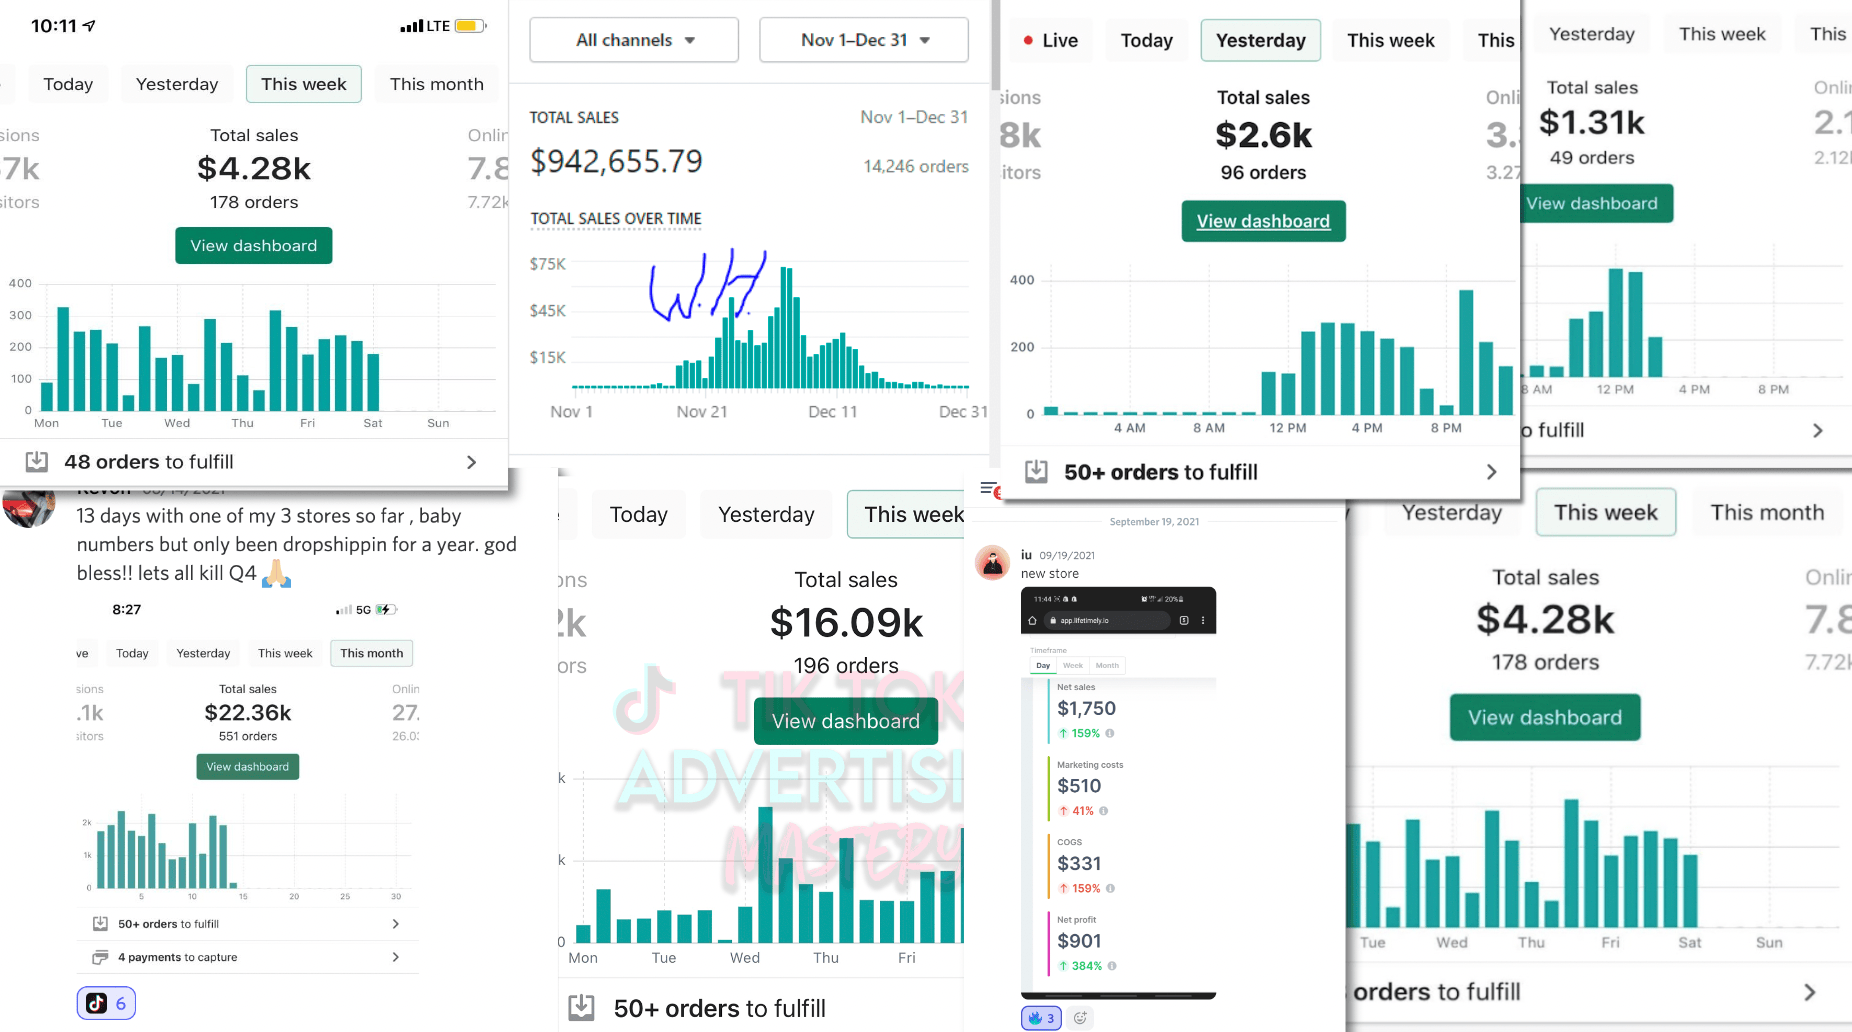The width and height of the screenshot is (1852, 1032).
Task: Click the vertical scrollbar beside the date range dropdown
Action: pos(995,45)
